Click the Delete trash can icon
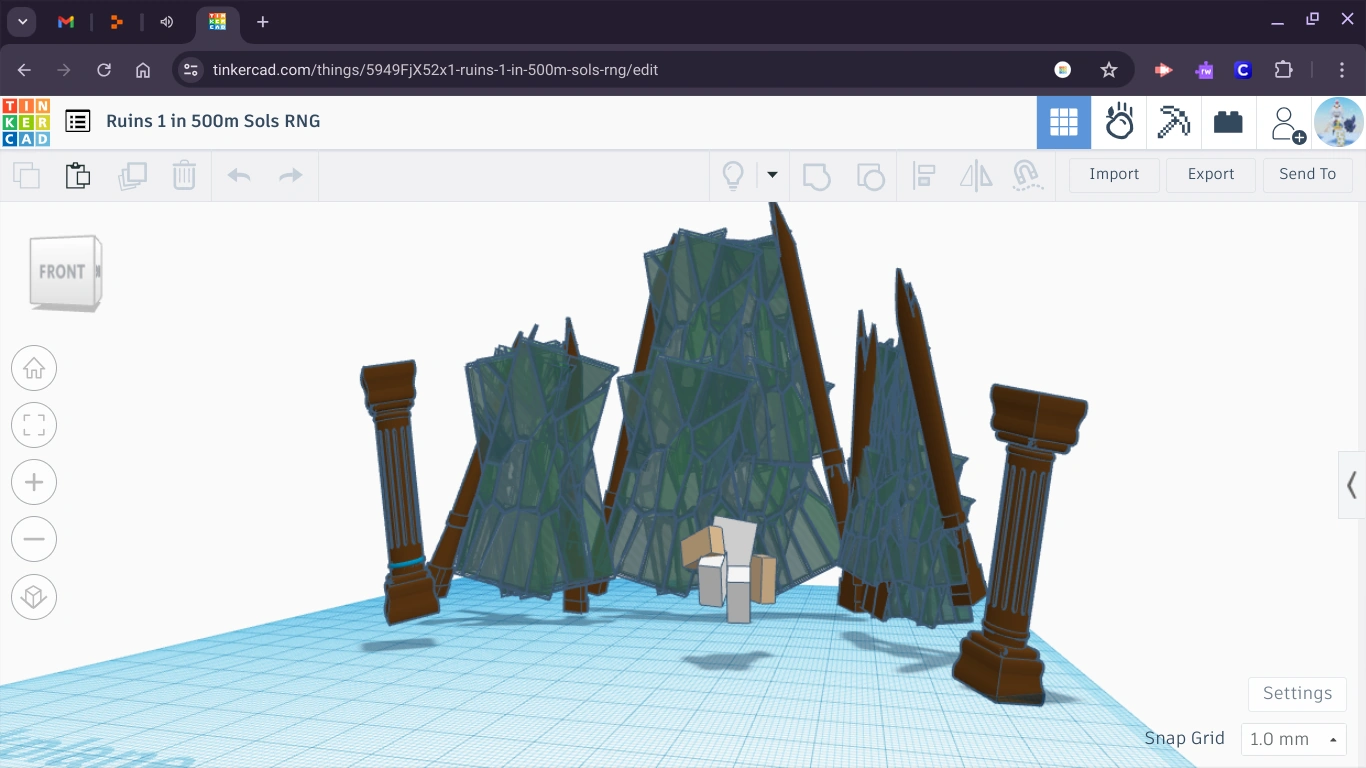 (184, 175)
